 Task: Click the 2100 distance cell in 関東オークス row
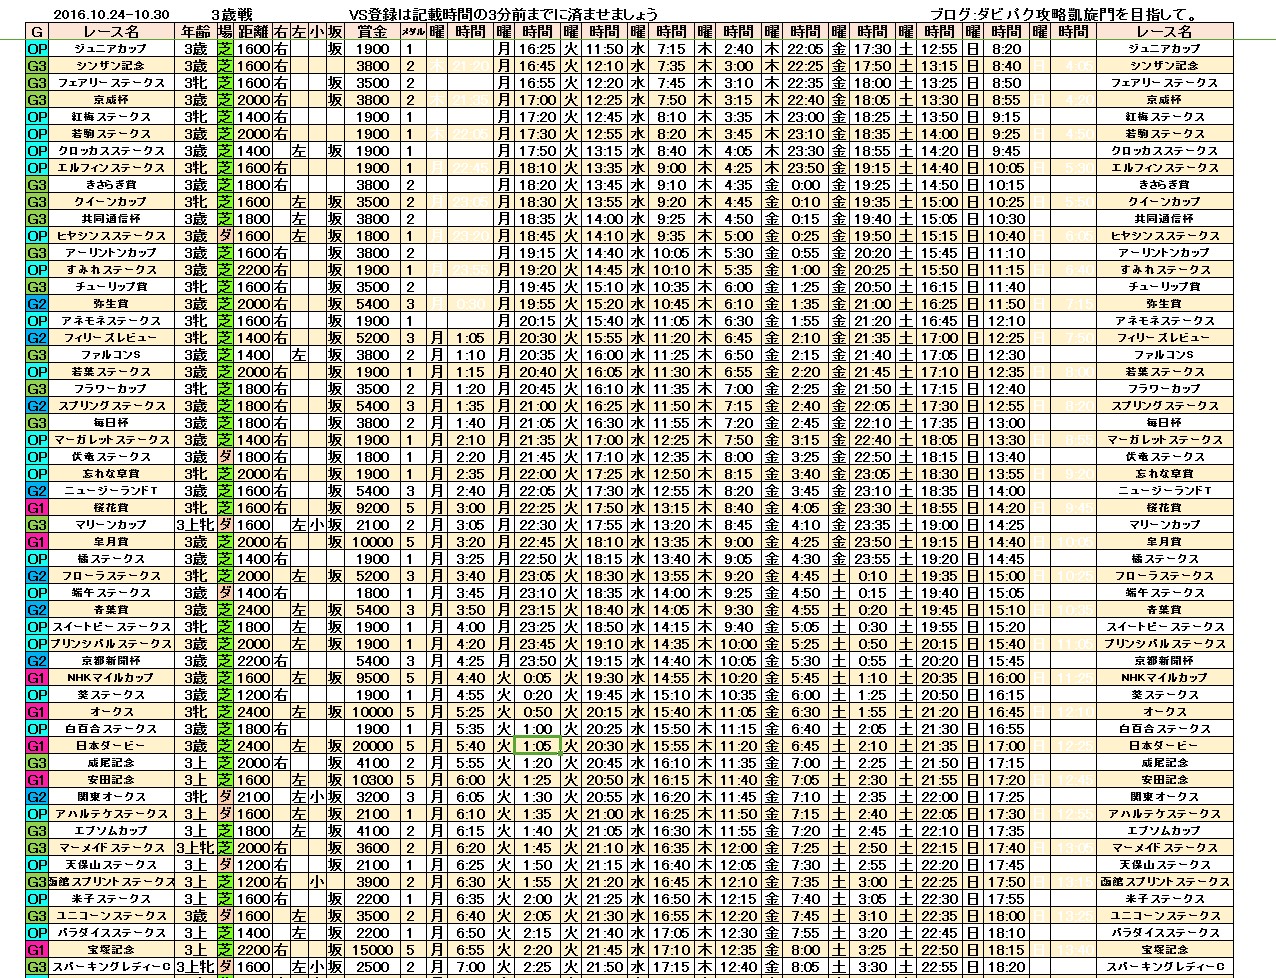pyautogui.click(x=253, y=797)
